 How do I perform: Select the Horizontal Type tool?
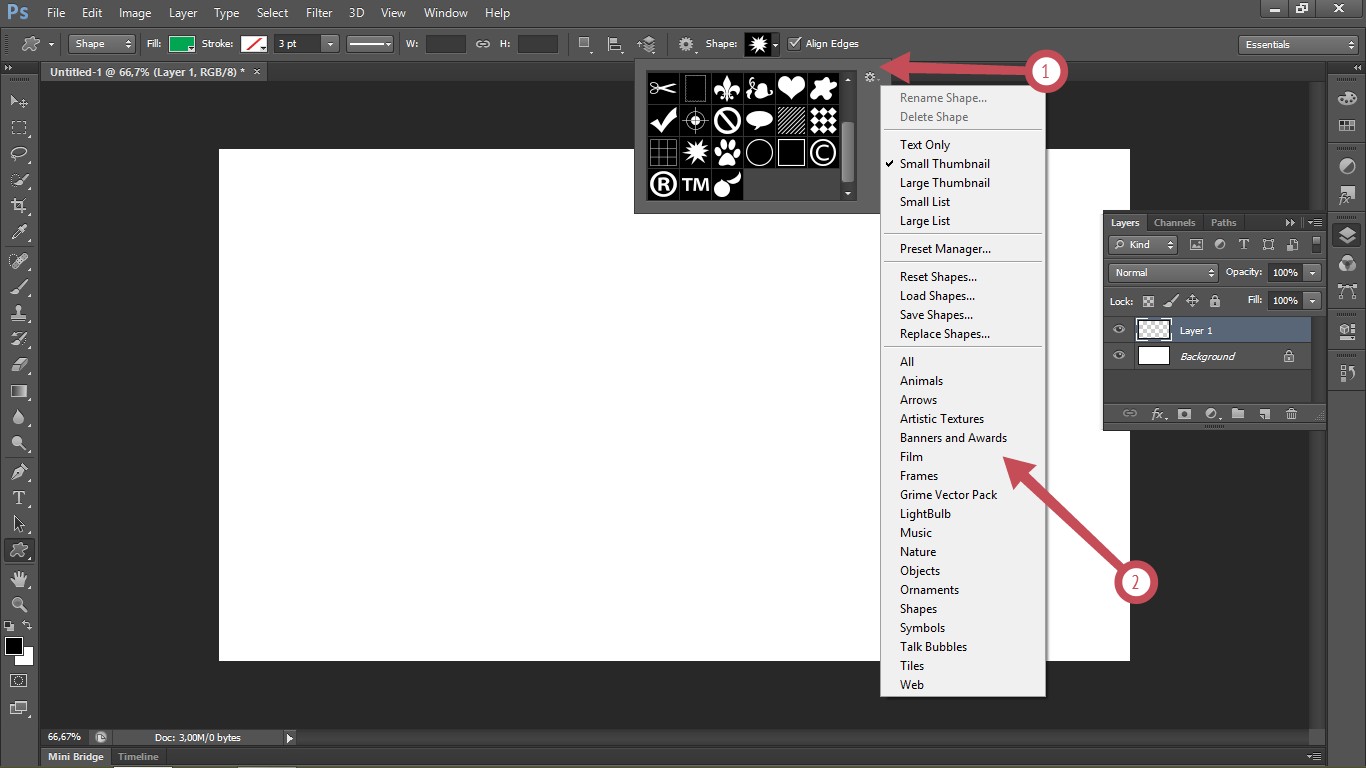coord(19,498)
